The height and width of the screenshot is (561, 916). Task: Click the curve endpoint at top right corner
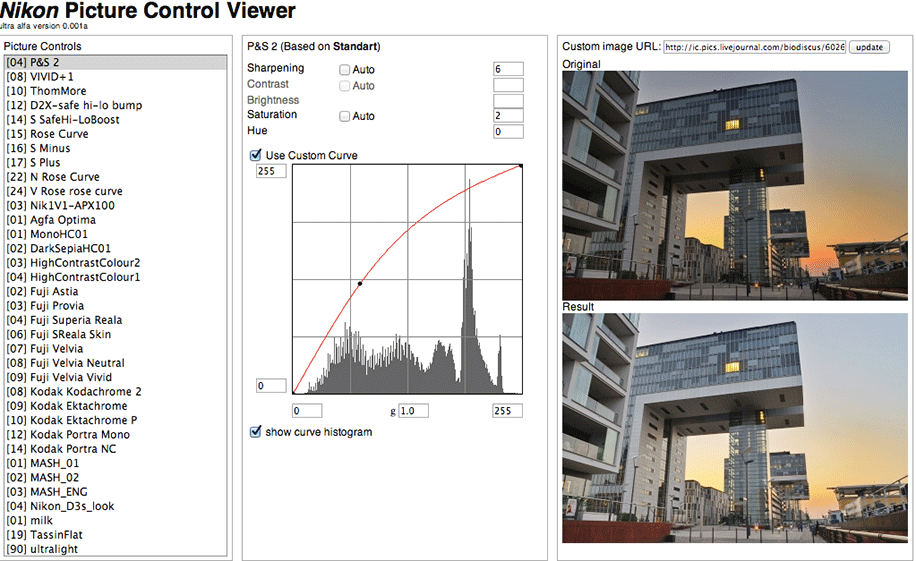[x=521, y=167]
